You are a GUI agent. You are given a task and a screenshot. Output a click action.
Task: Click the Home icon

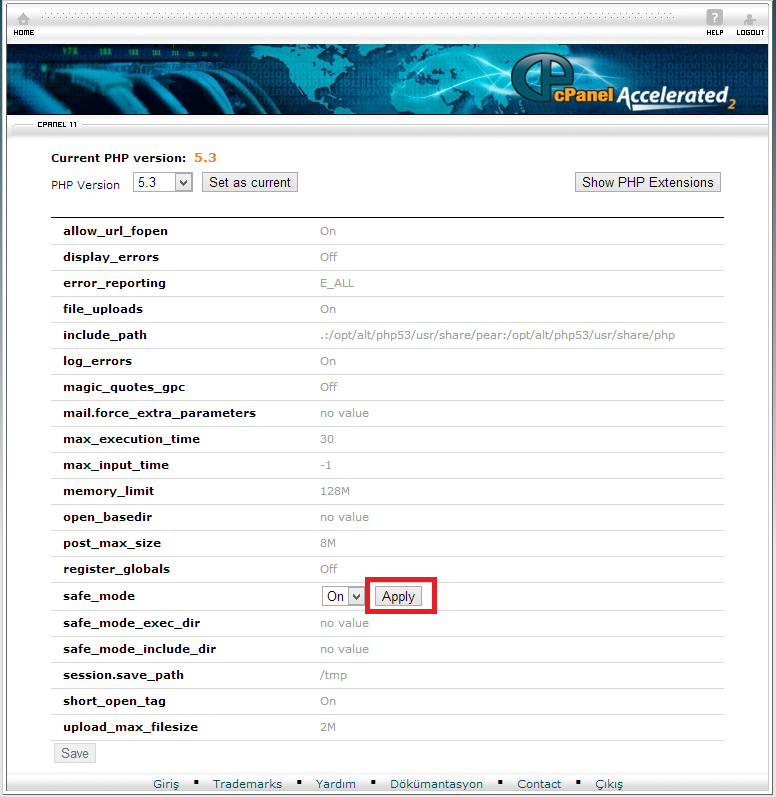[x=23, y=21]
